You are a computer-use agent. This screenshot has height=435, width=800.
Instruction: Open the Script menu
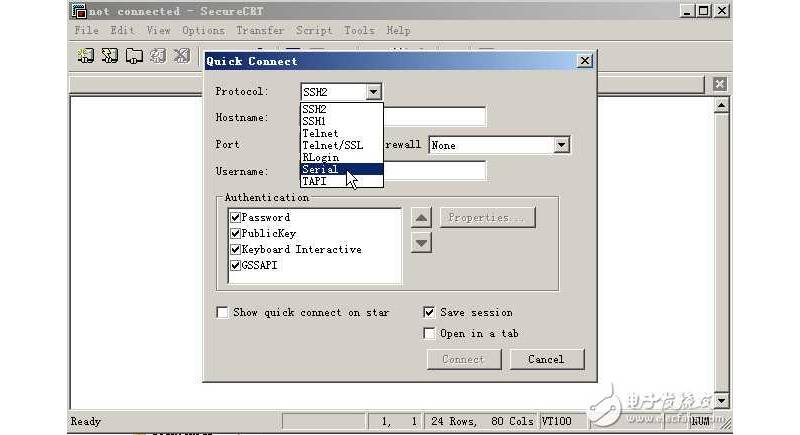314,31
